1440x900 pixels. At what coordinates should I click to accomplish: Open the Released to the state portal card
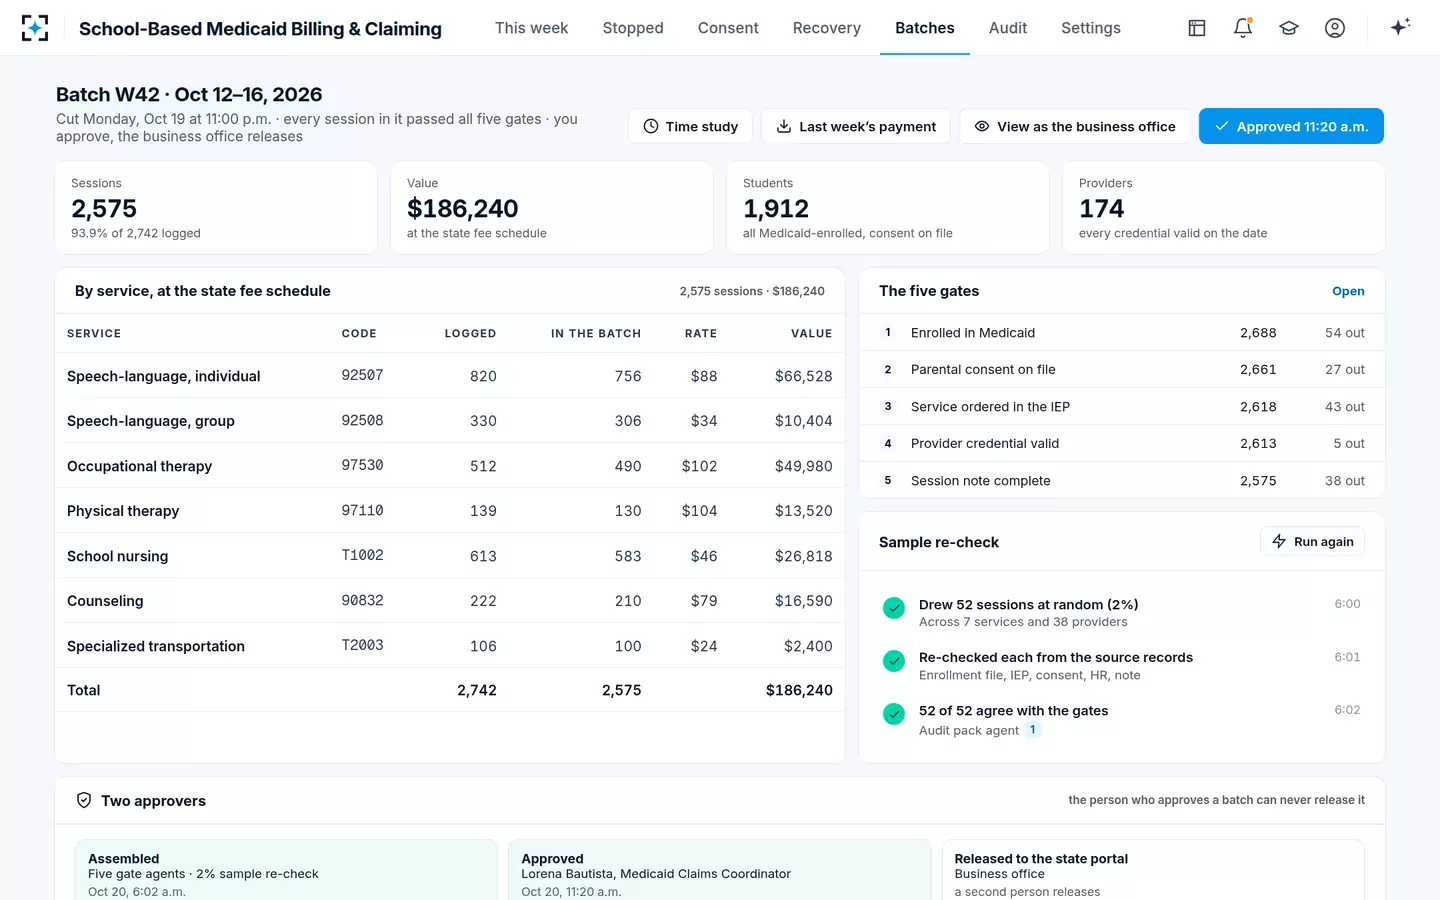(1153, 870)
